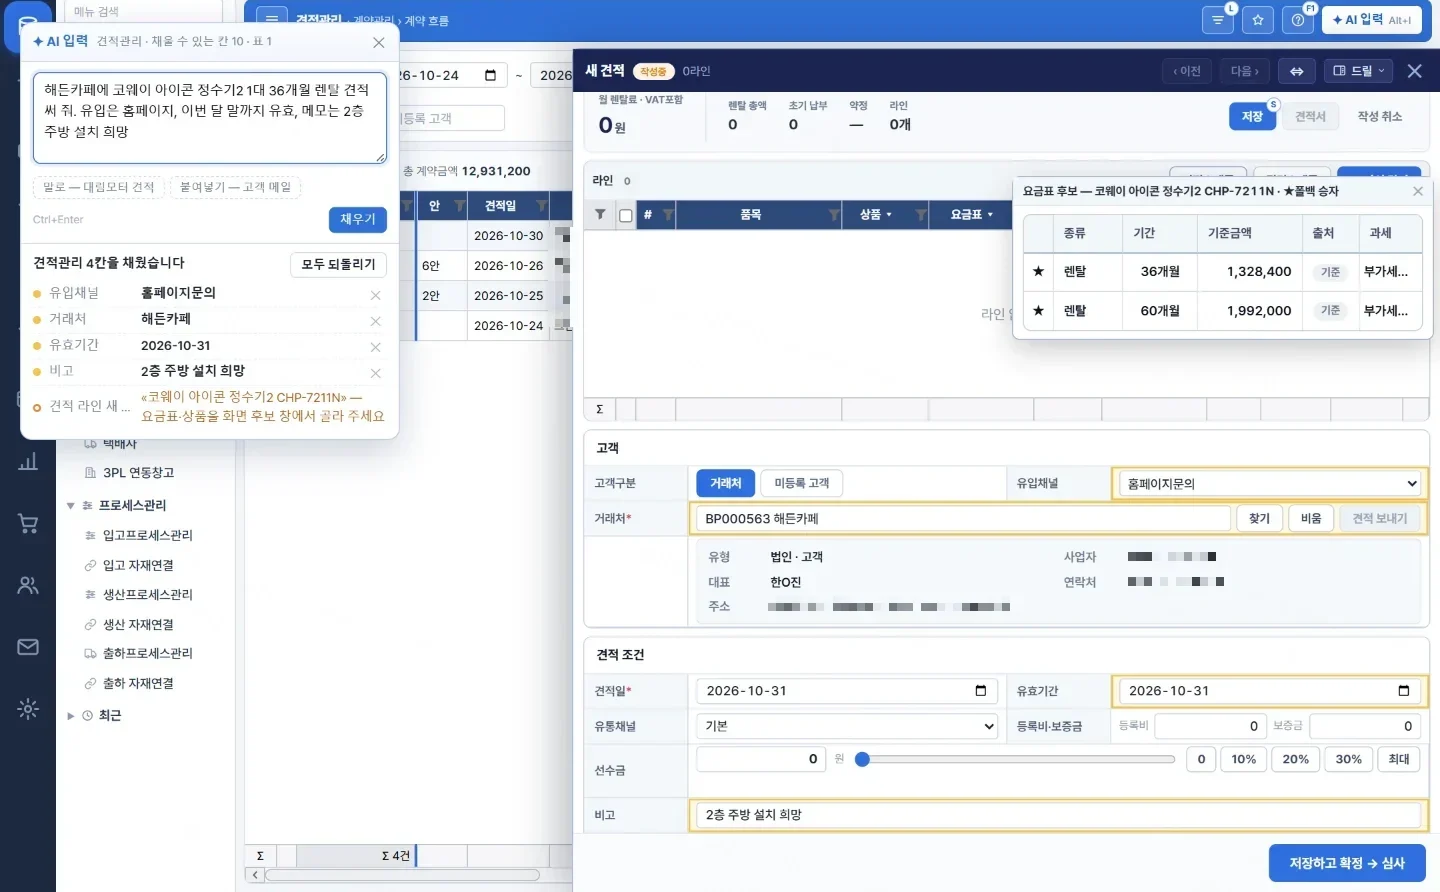Click the sun settings icon in left sidebar

point(28,709)
